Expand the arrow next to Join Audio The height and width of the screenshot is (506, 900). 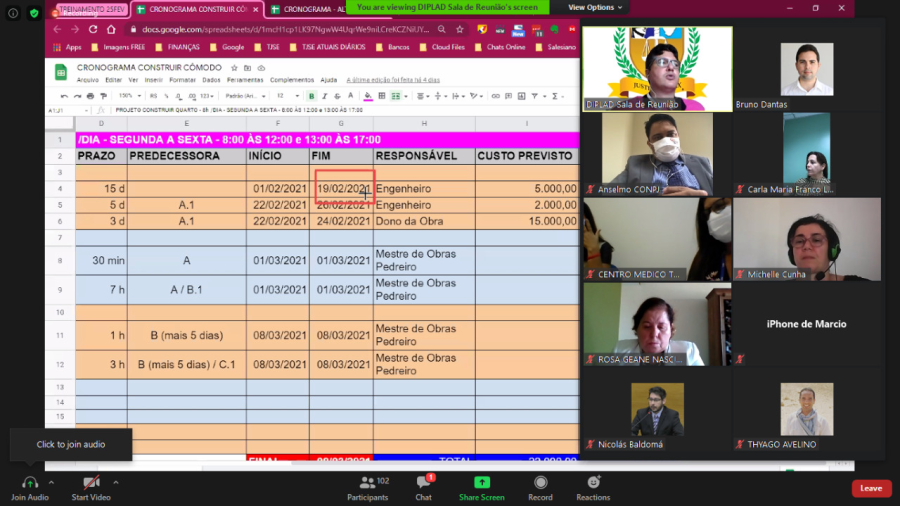click(x=51, y=482)
